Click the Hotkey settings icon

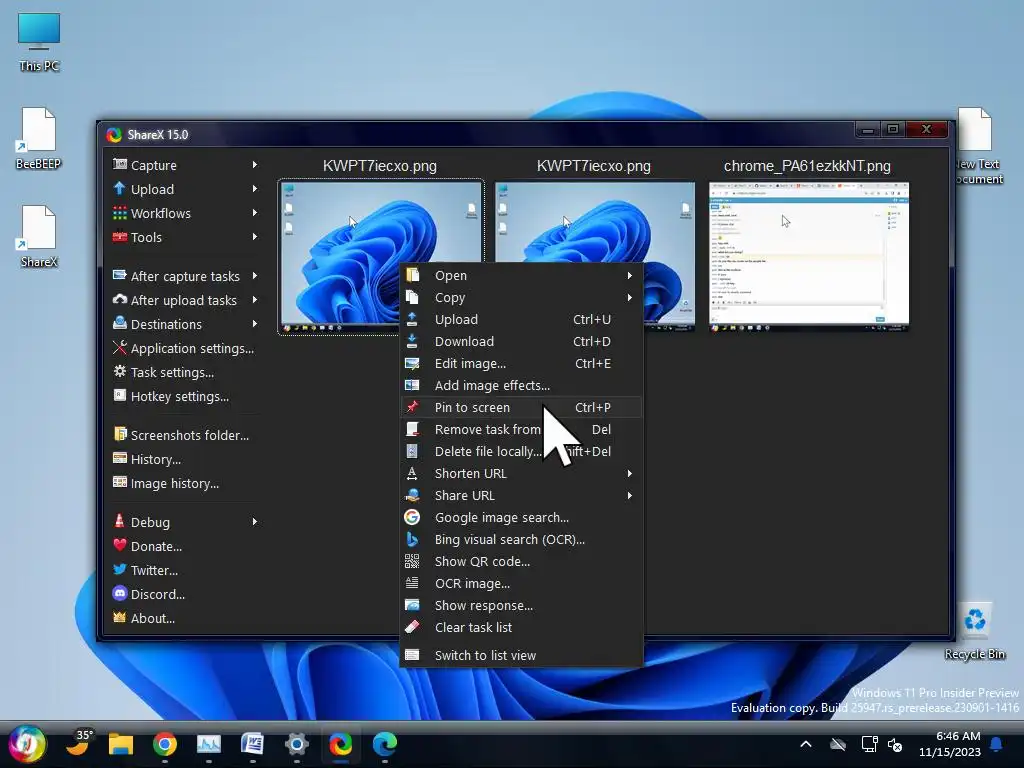120,396
